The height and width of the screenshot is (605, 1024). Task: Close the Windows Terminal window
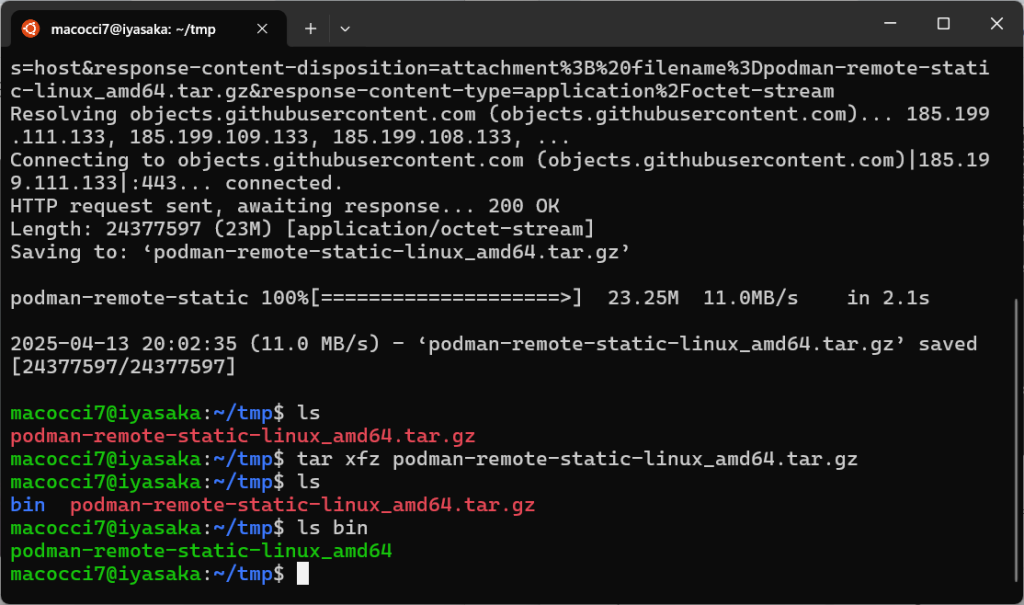(996, 23)
